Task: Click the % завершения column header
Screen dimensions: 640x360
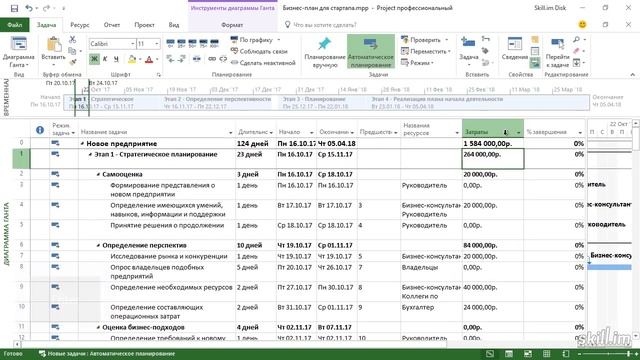Action: (555, 128)
